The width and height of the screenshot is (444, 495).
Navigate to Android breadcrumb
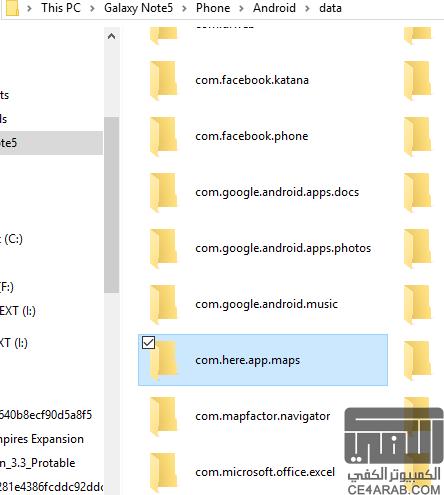point(274,8)
